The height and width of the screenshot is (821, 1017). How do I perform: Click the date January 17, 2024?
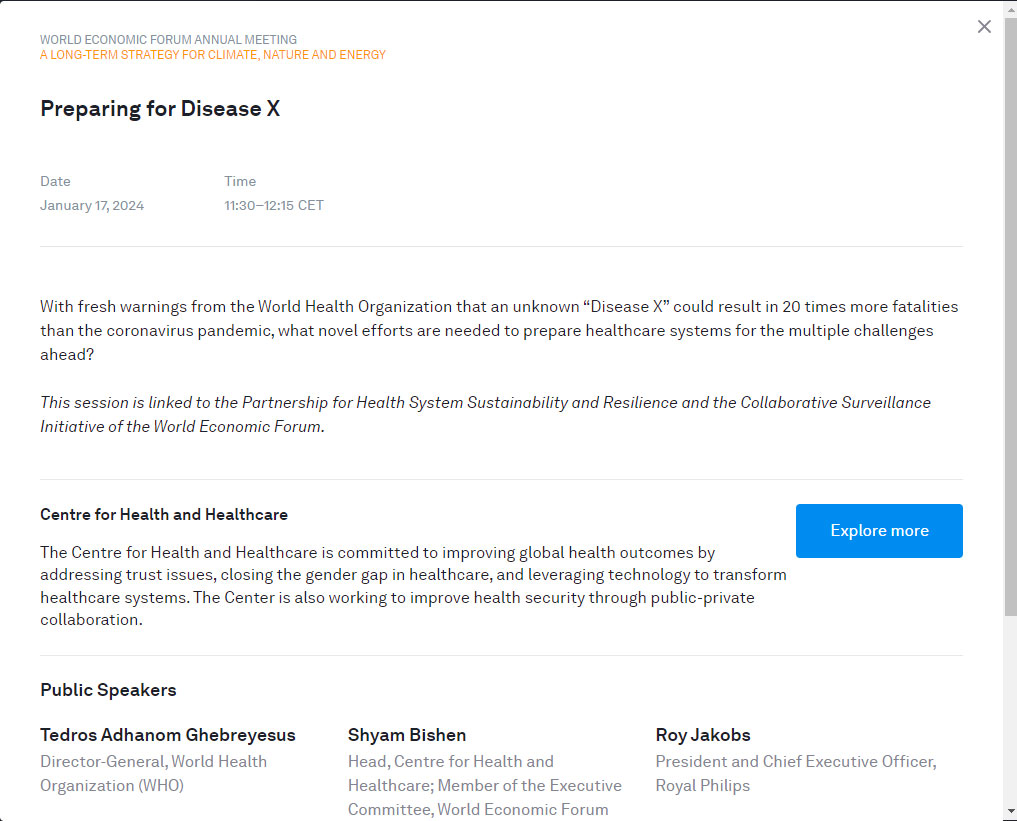tap(92, 206)
